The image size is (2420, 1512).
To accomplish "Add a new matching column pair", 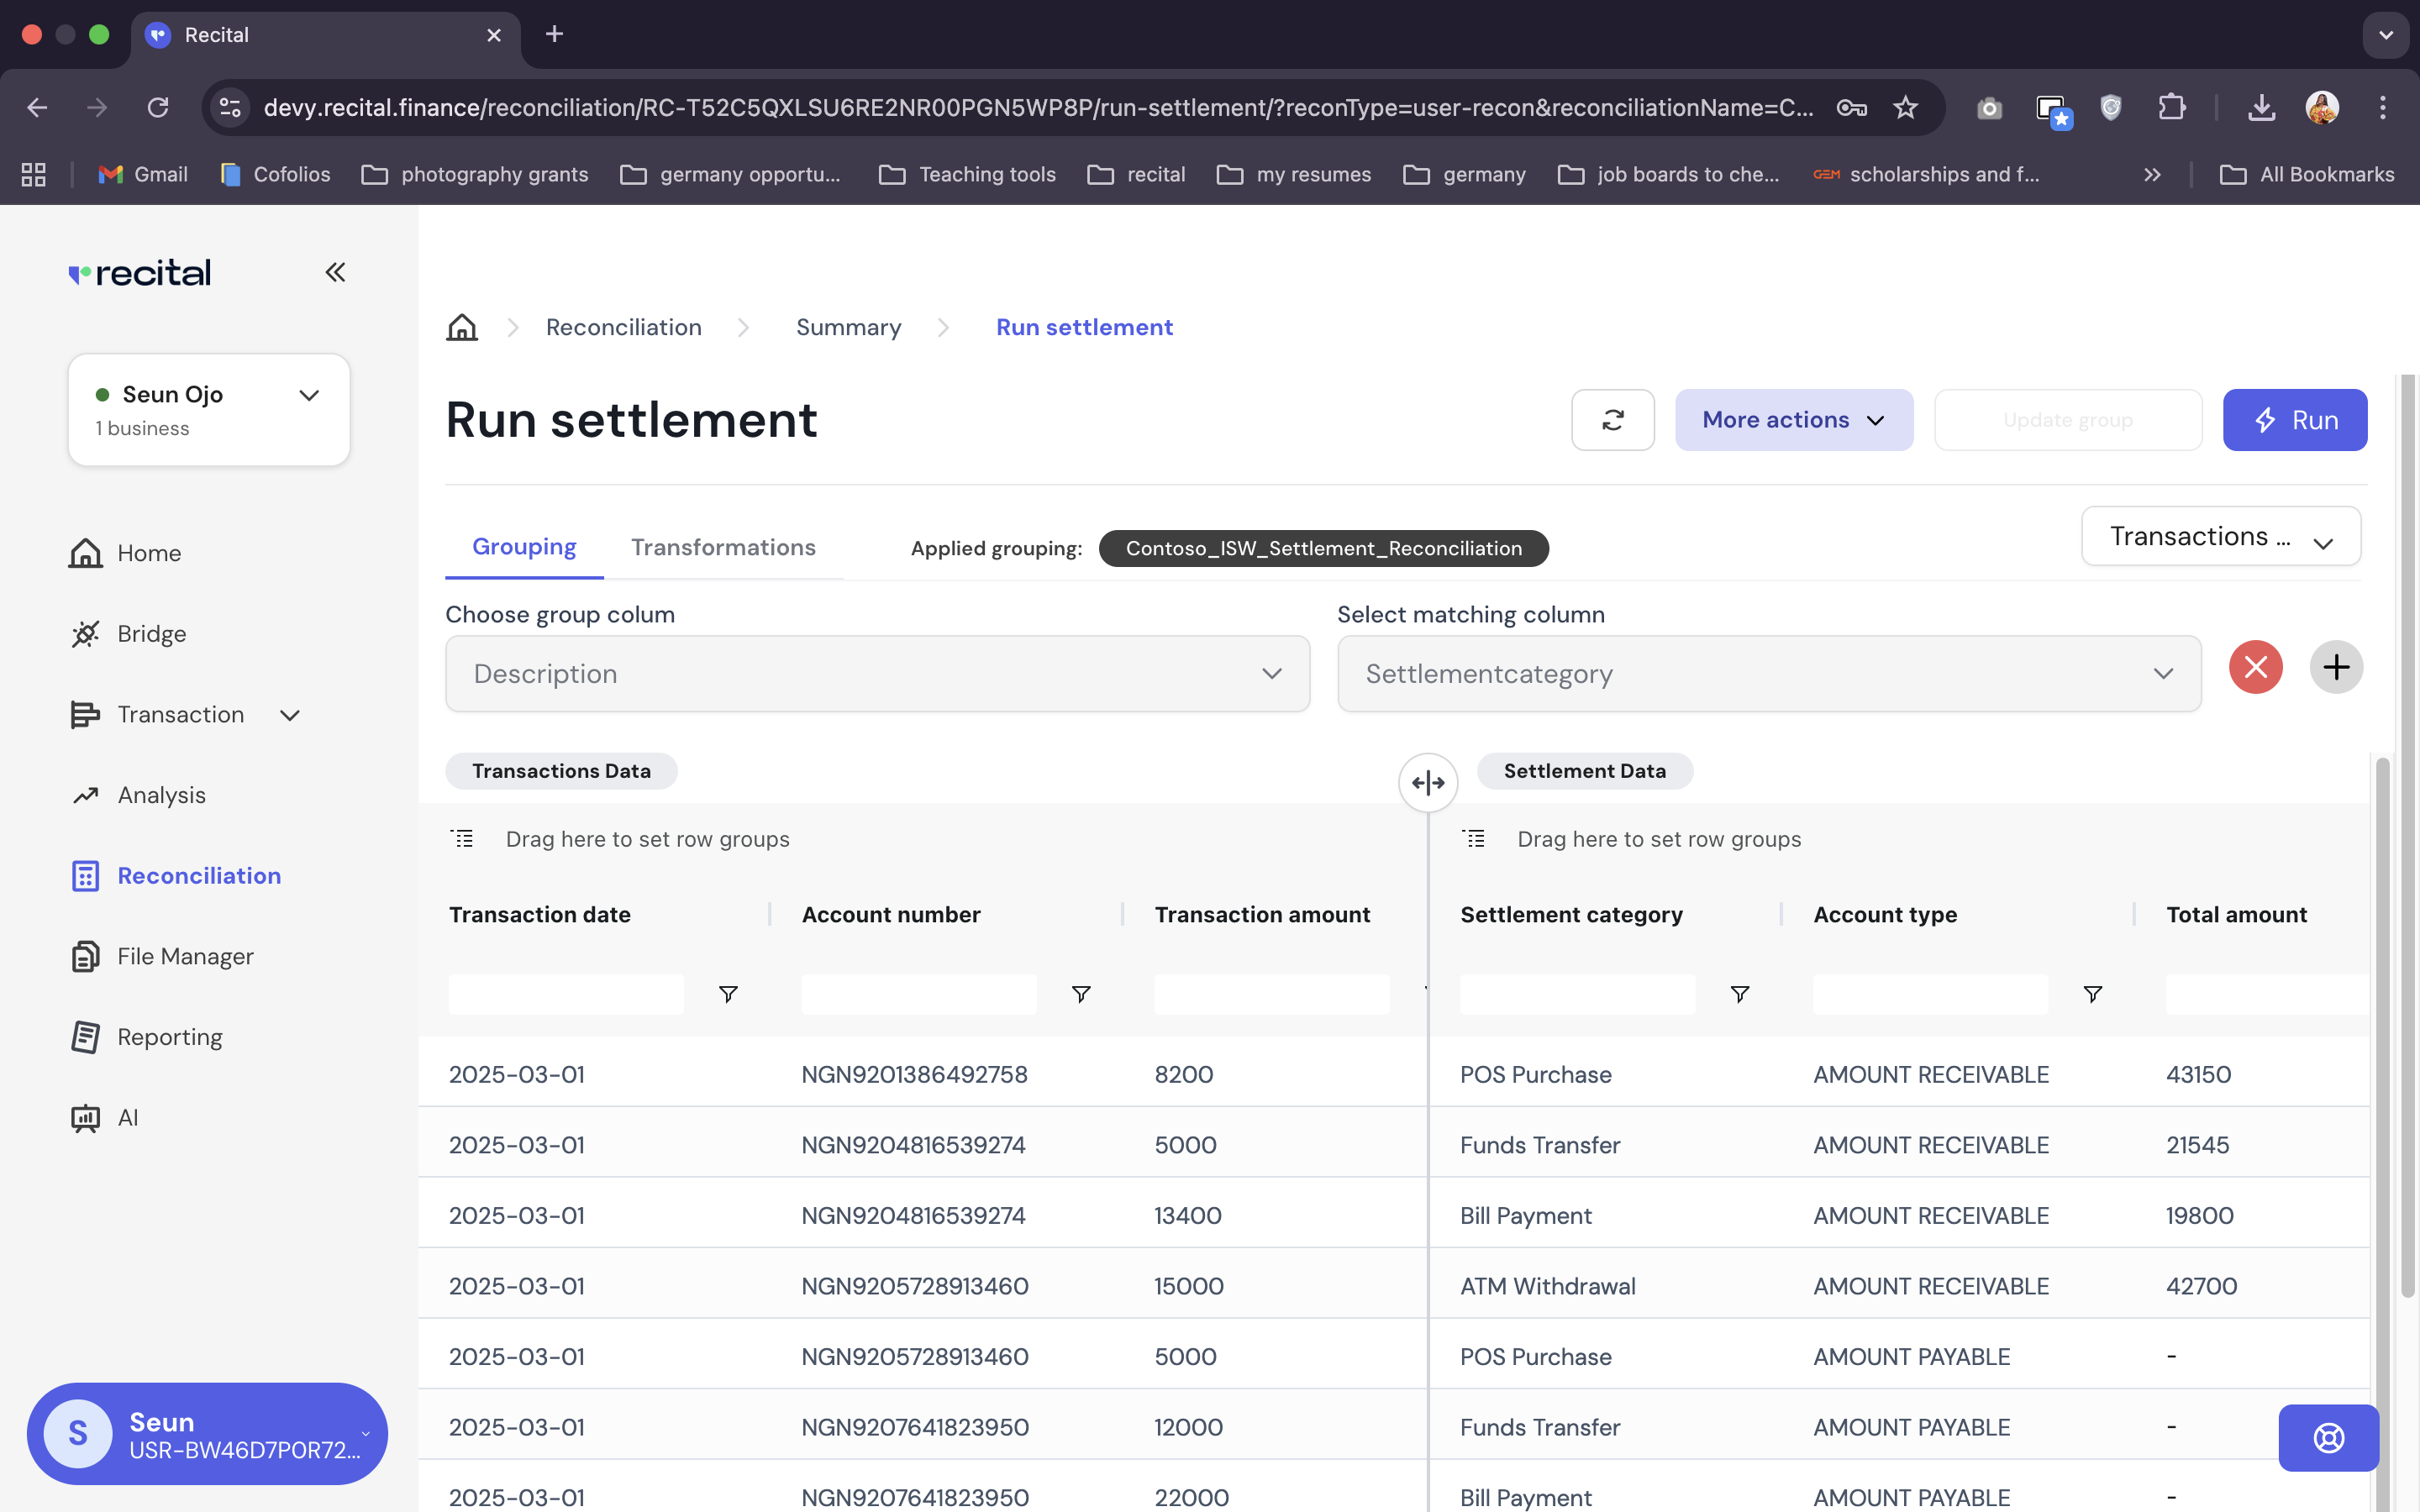I will (x=2336, y=667).
